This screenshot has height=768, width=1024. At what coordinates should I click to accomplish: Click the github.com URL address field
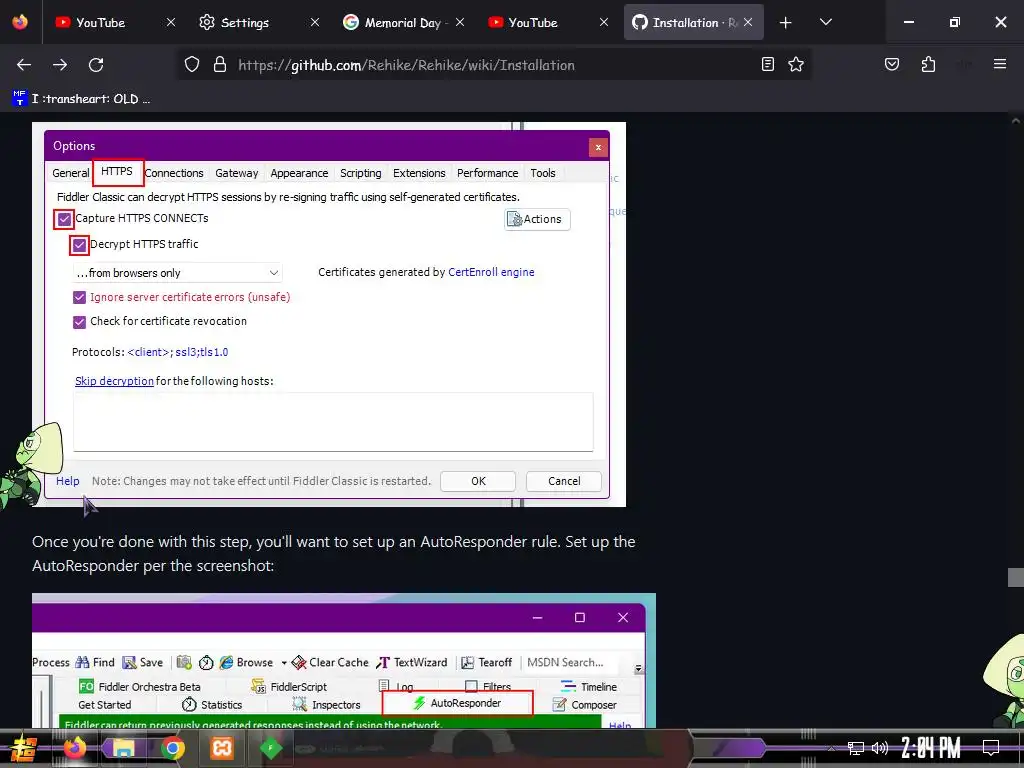pyautogui.click(x=406, y=65)
